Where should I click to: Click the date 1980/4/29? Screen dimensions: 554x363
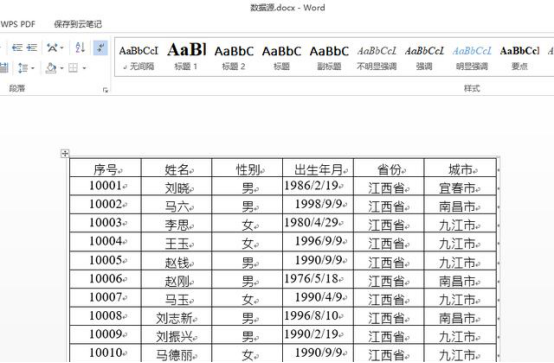pos(311,222)
